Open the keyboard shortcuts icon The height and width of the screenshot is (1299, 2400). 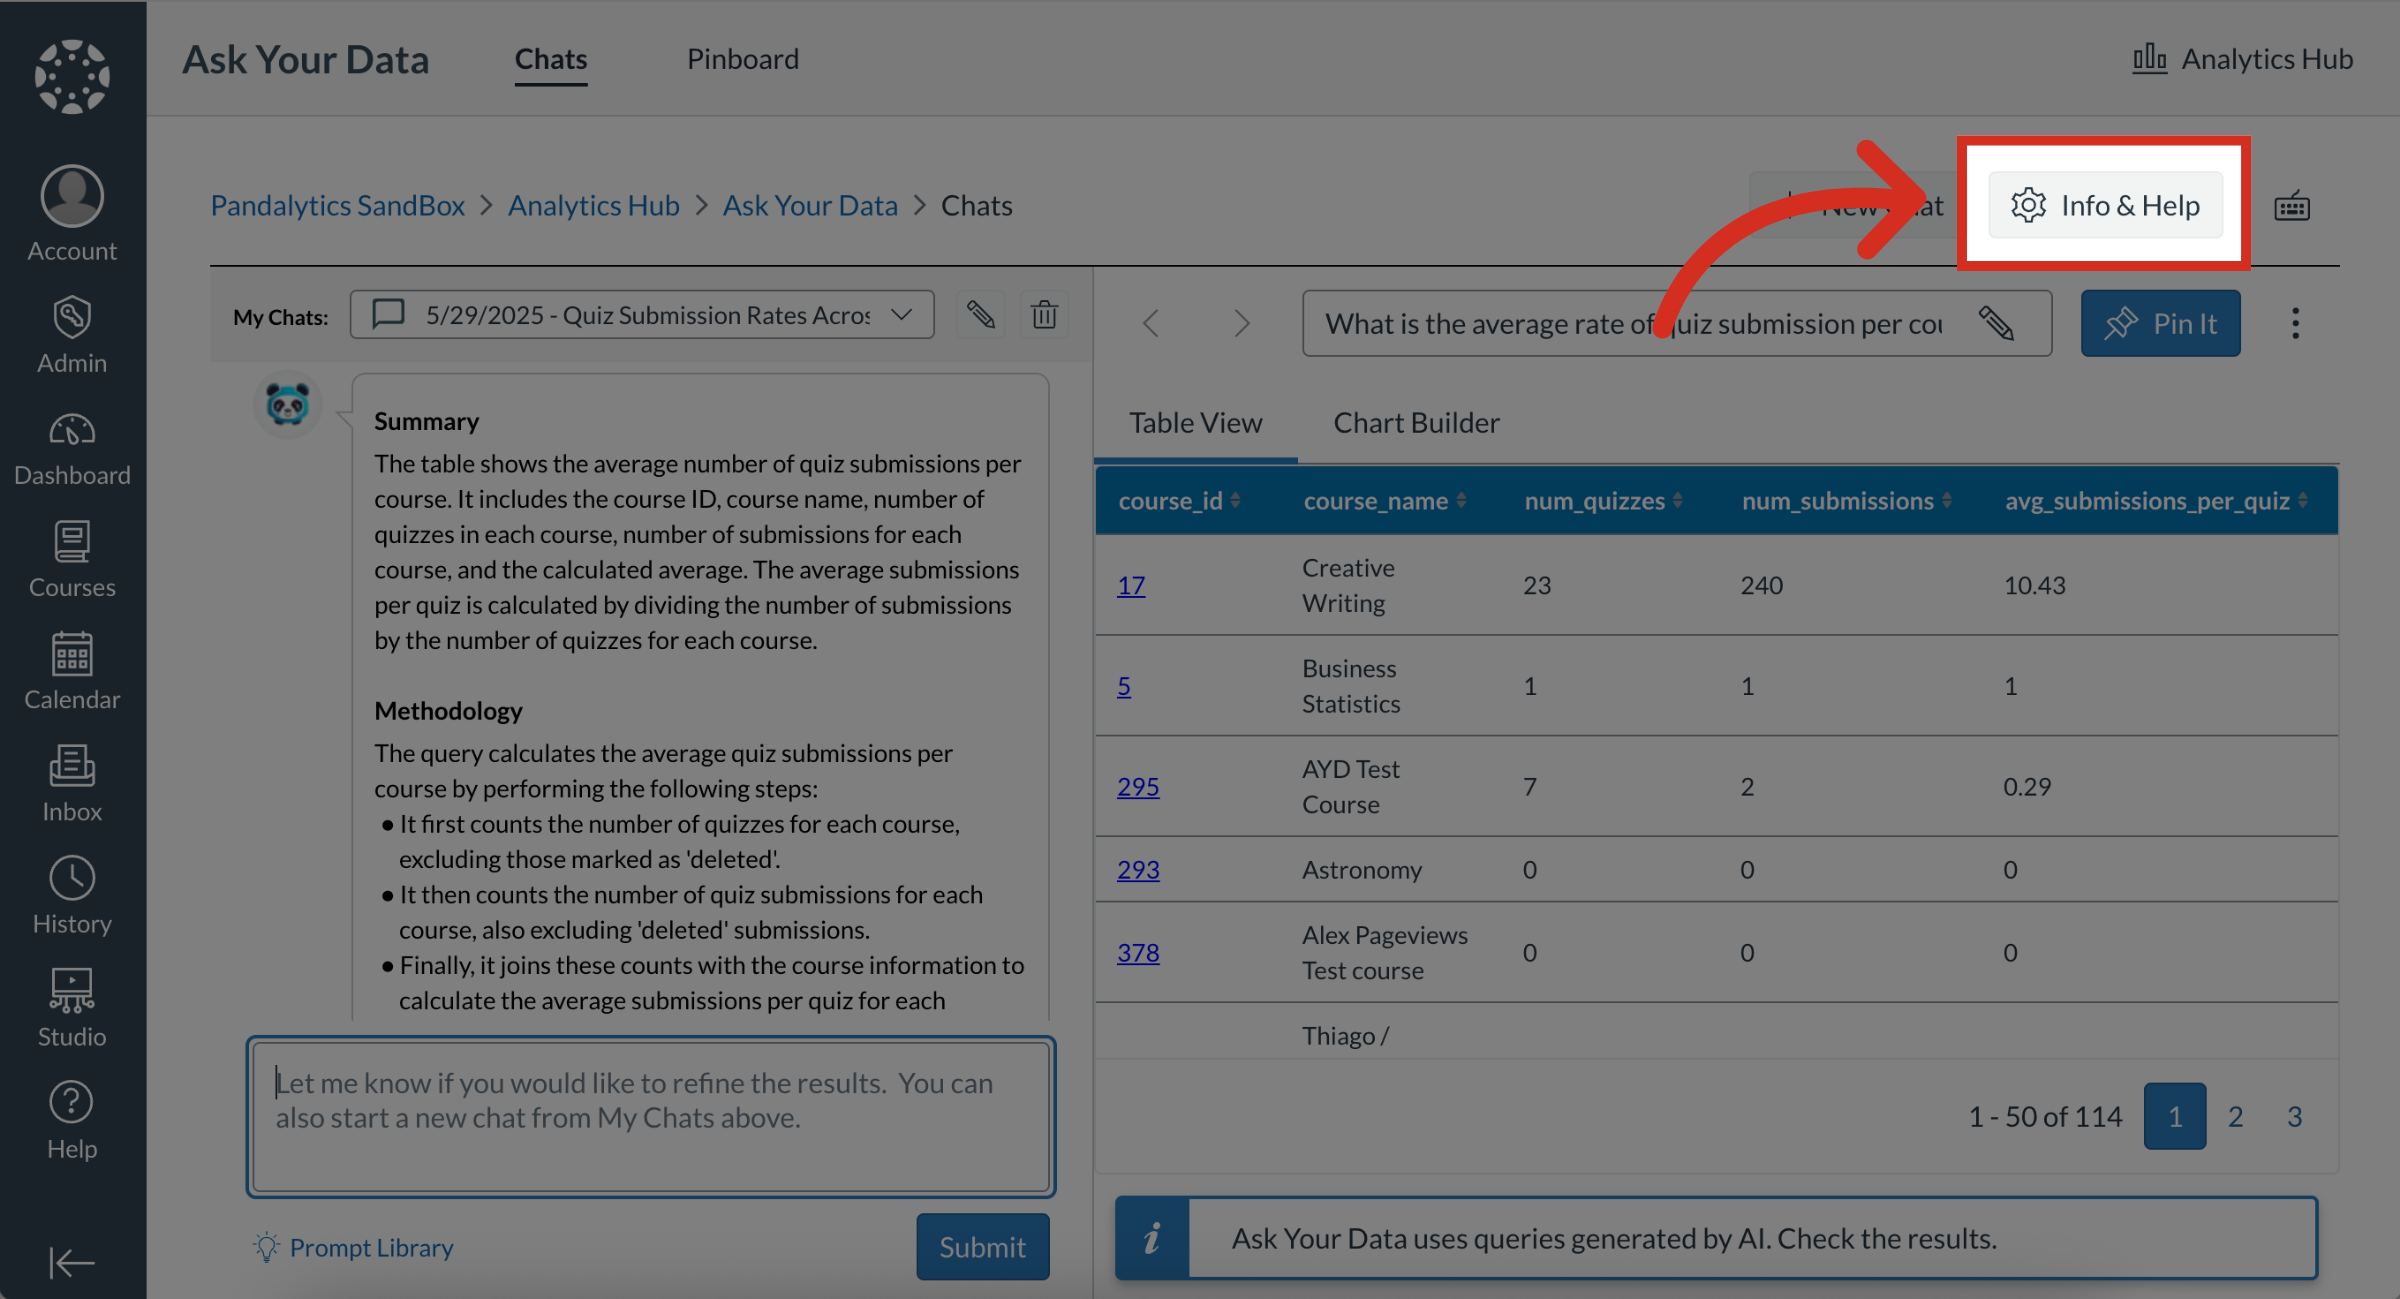[2292, 206]
